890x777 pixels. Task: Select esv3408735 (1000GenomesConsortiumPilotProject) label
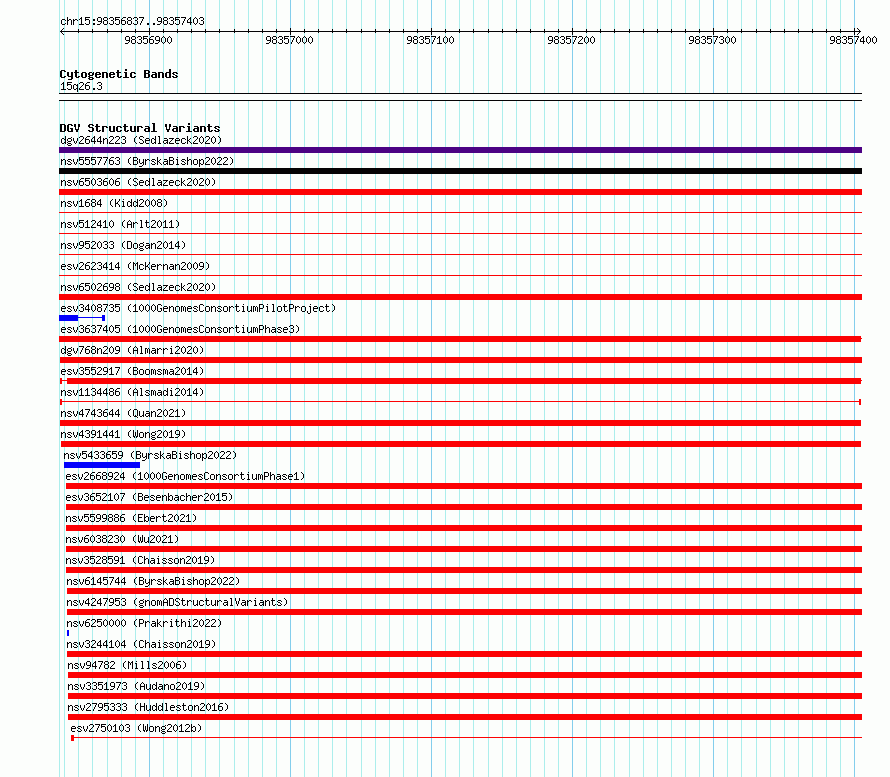(198, 308)
